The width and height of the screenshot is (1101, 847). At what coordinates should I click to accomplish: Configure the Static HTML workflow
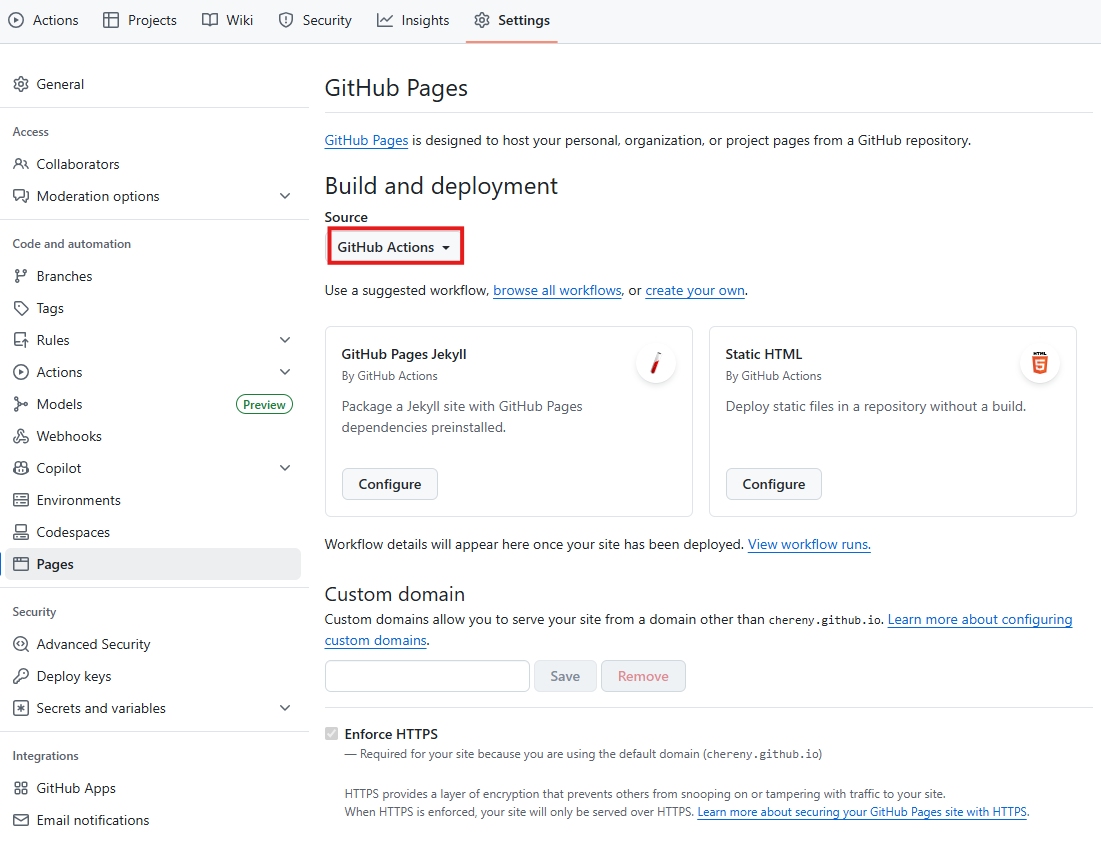point(773,484)
